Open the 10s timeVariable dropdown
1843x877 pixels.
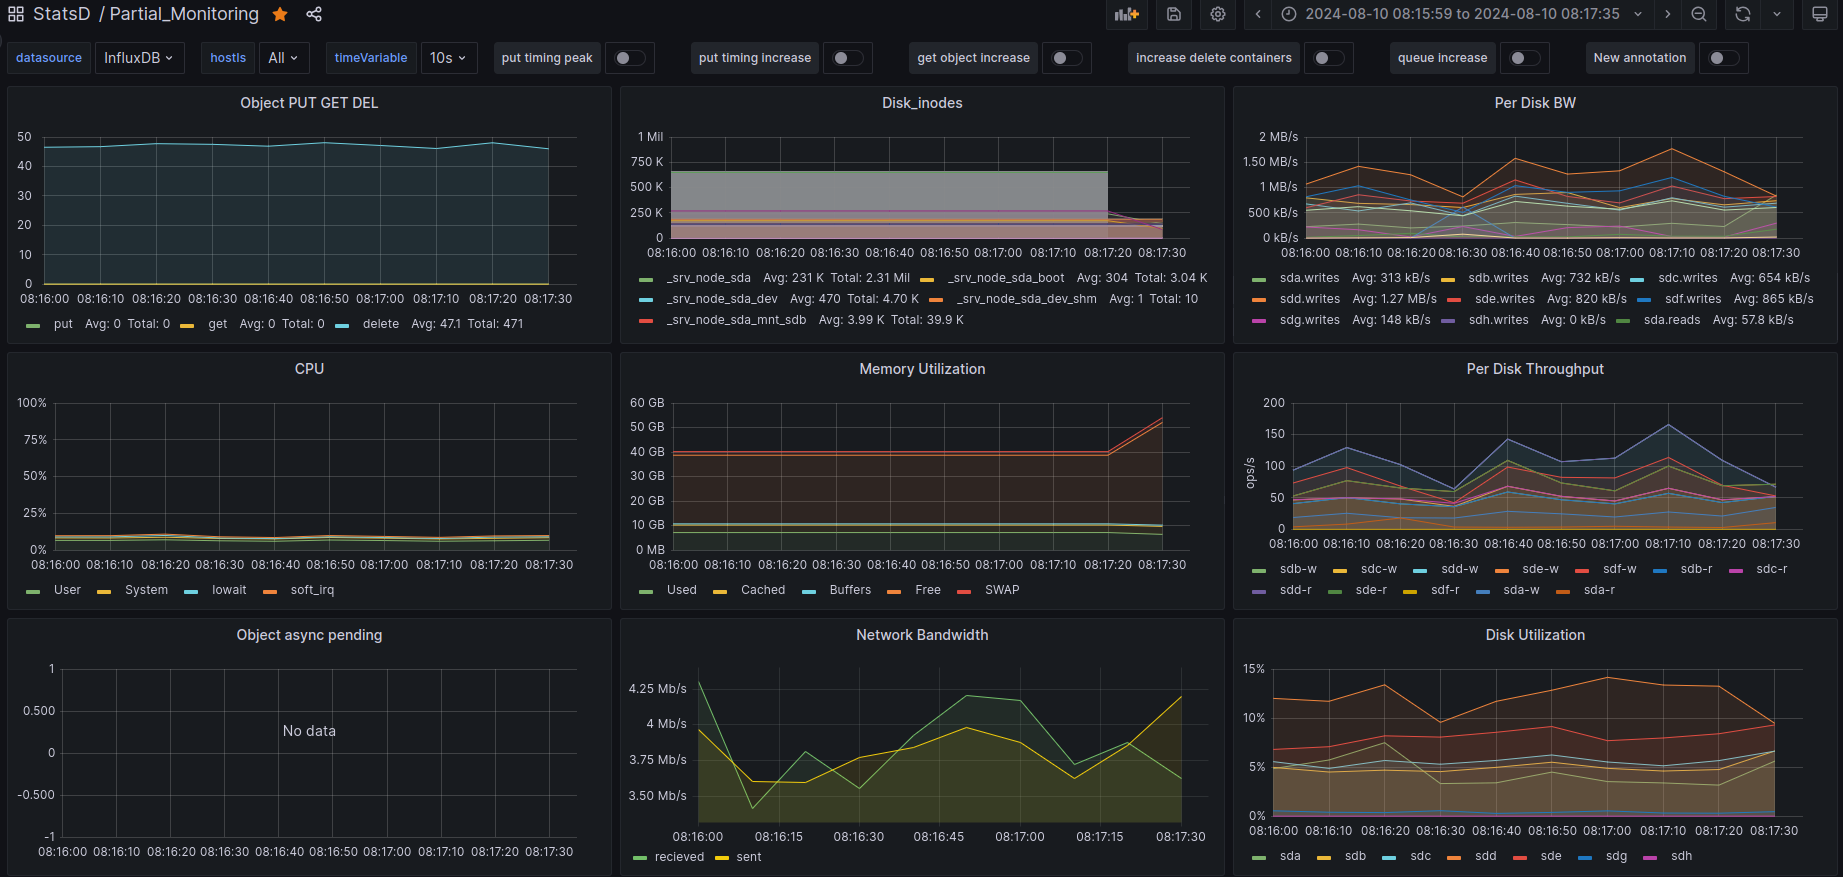(x=448, y=58)
